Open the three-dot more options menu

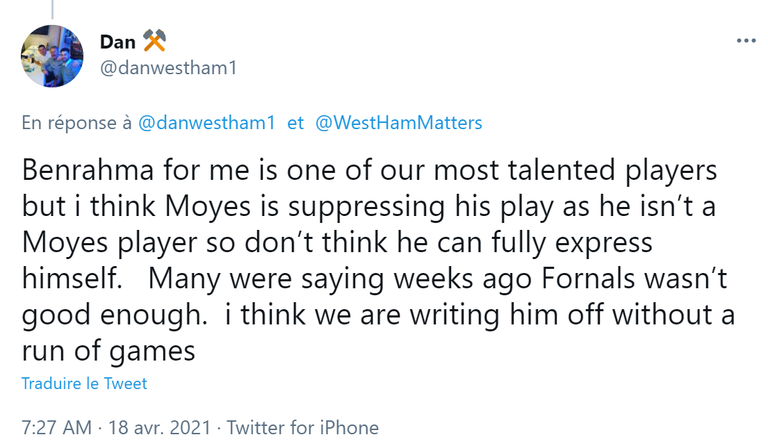(x=746, y=40)
